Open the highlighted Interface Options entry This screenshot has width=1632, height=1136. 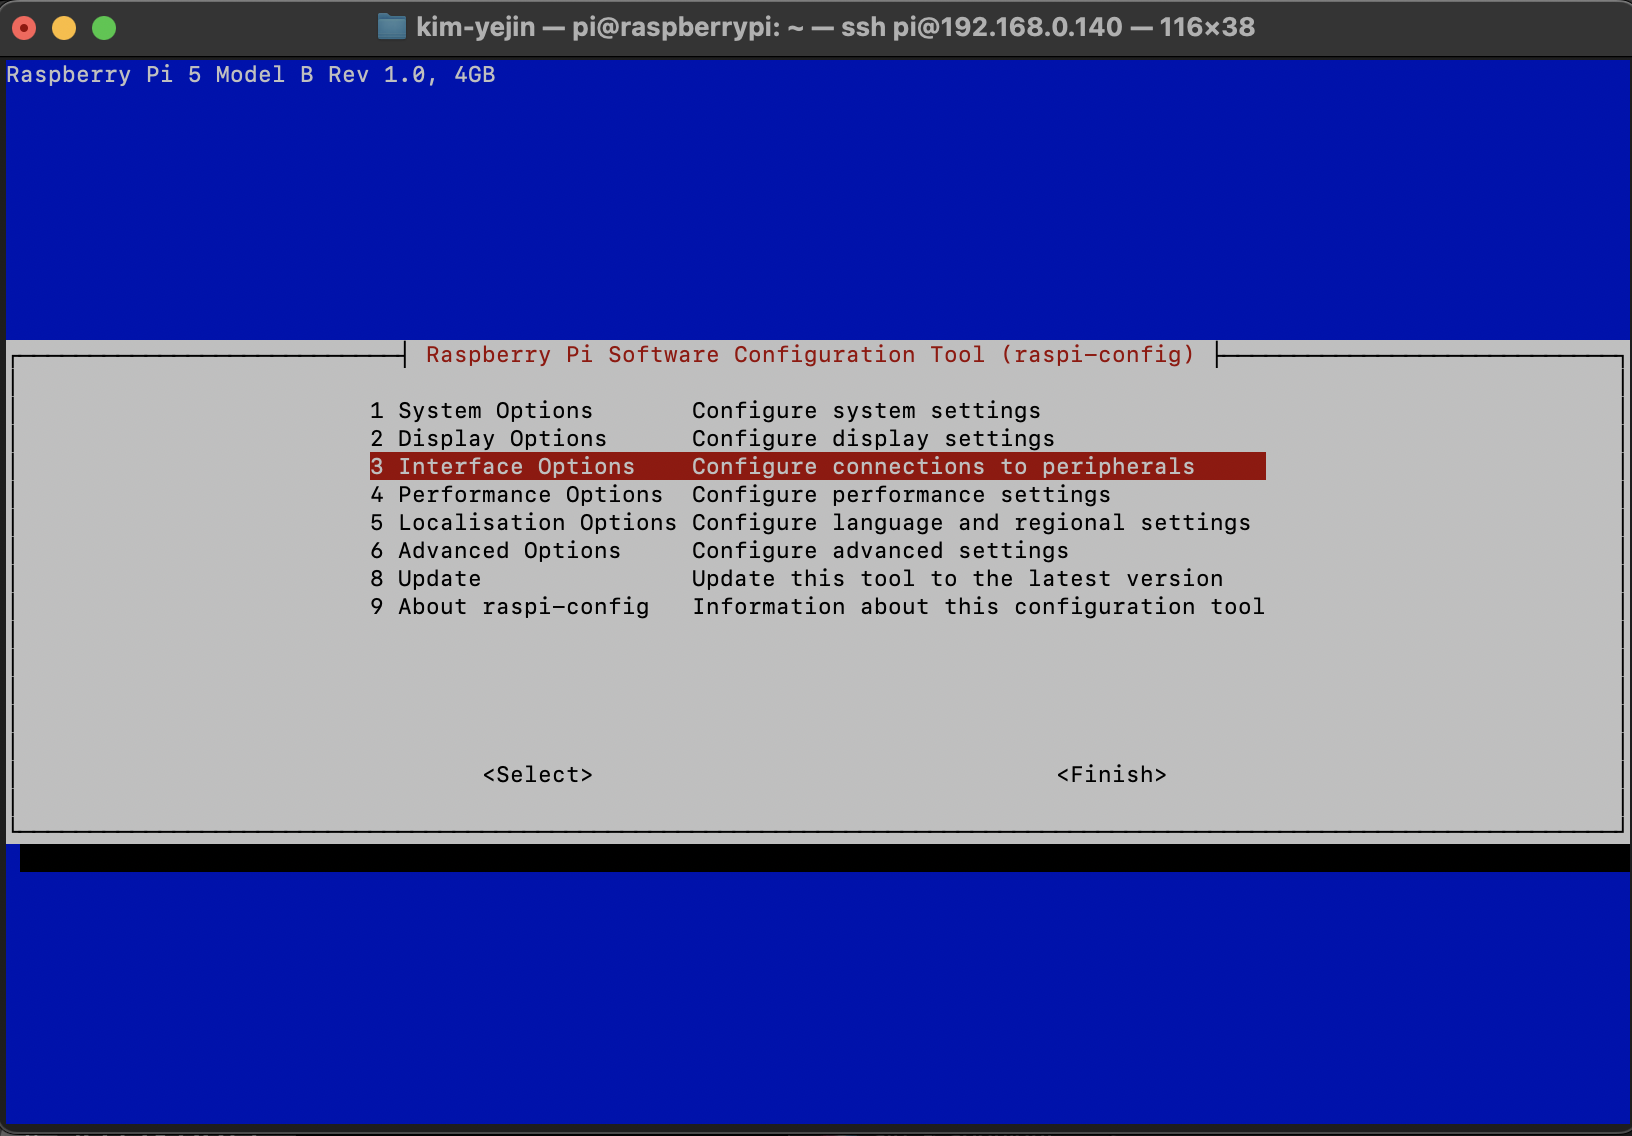click(x=817, y=467)
